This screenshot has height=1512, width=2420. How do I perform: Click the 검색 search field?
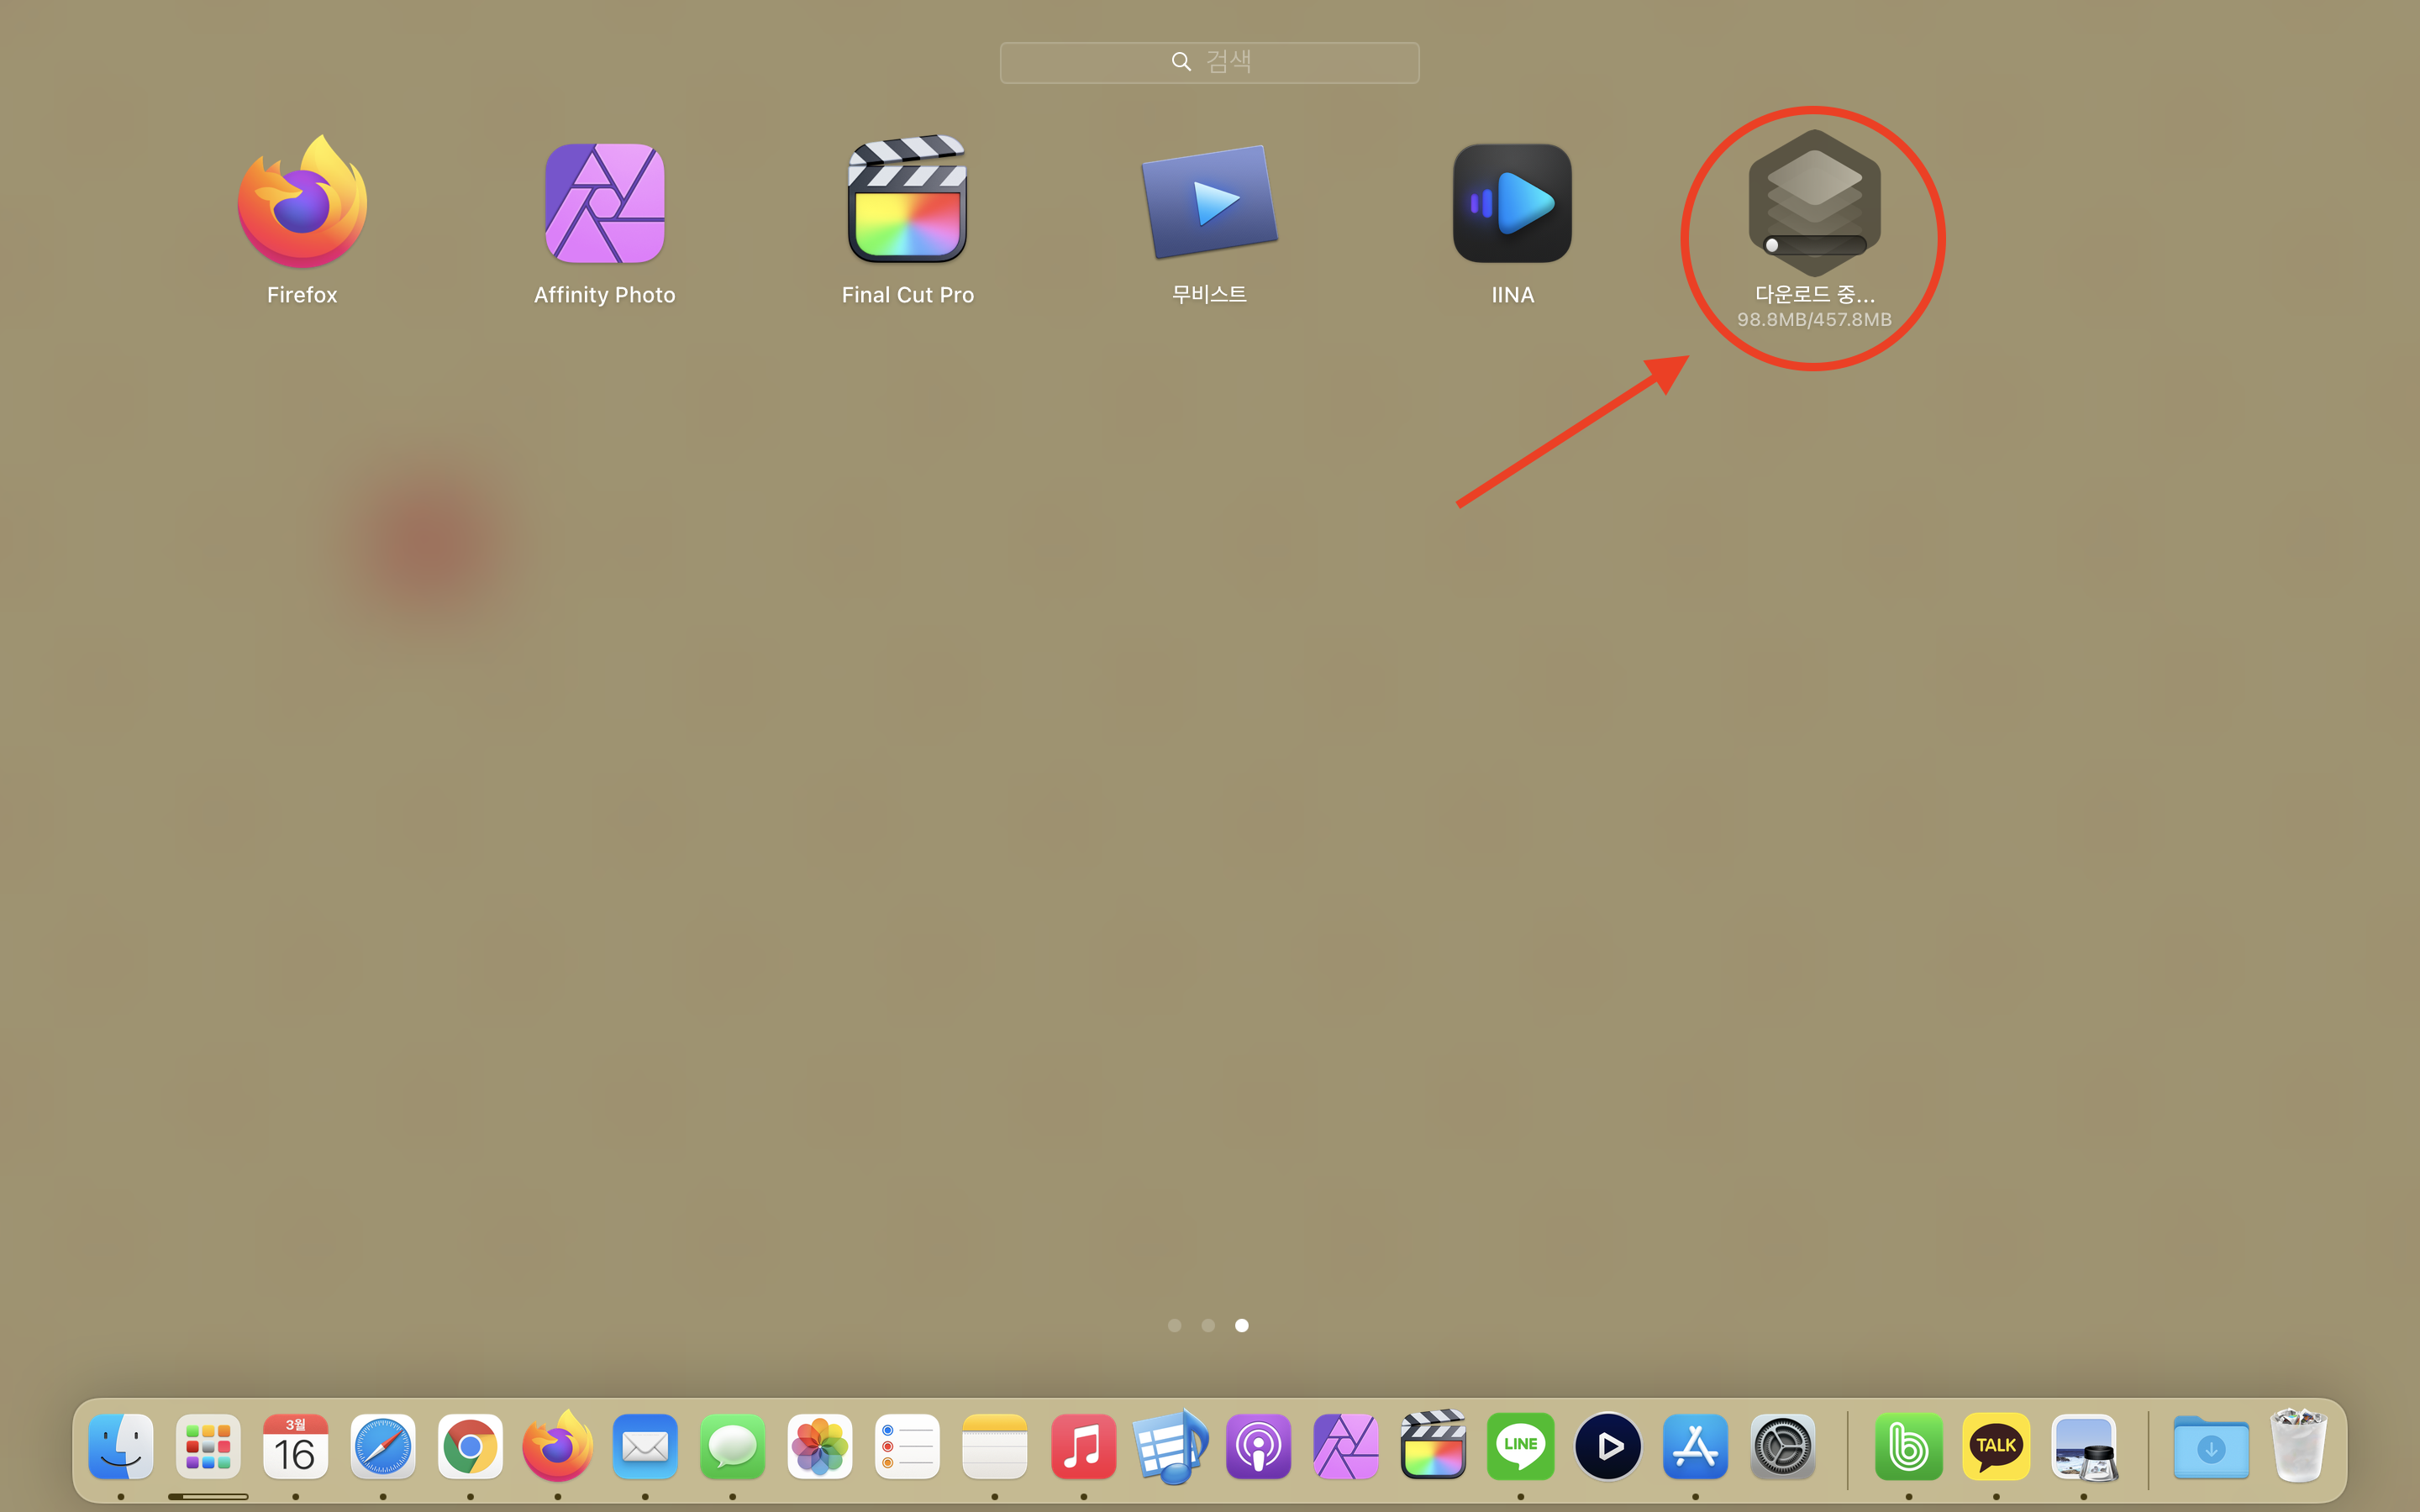(1209, 62)
